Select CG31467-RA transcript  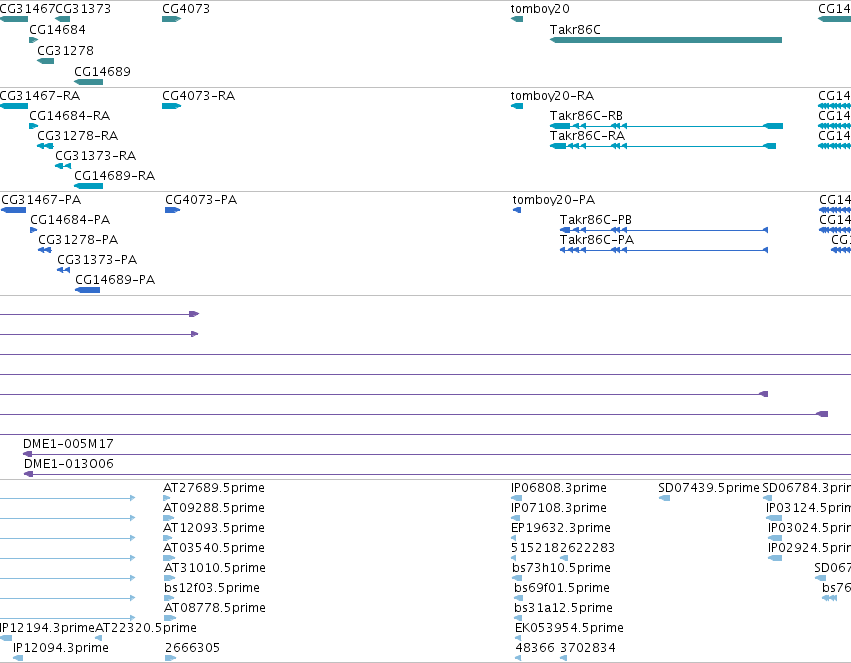[14, 106]
